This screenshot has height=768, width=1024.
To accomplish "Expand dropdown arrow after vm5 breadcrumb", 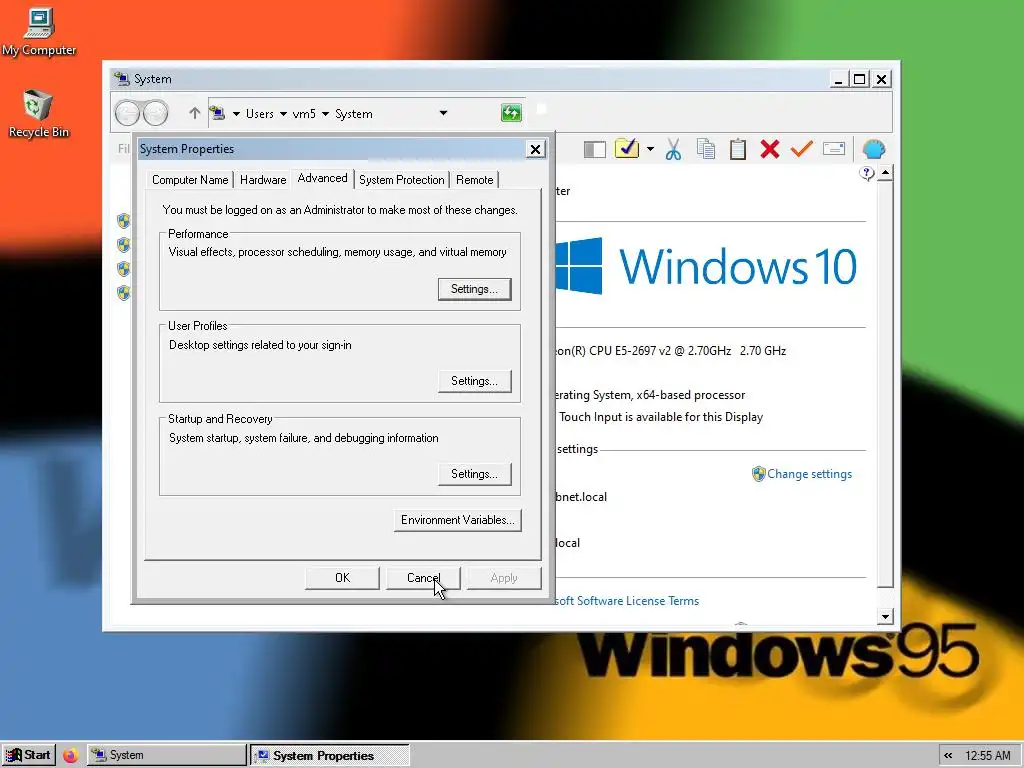I will click(x=325, y=114).
